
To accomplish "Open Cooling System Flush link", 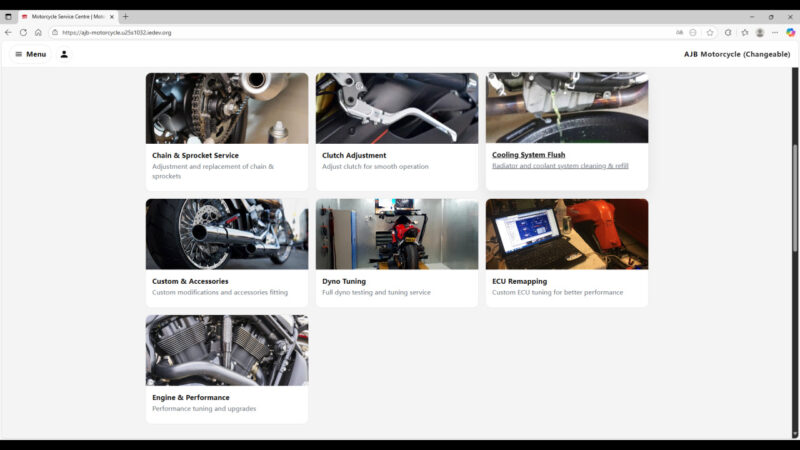I will (528, 155).
